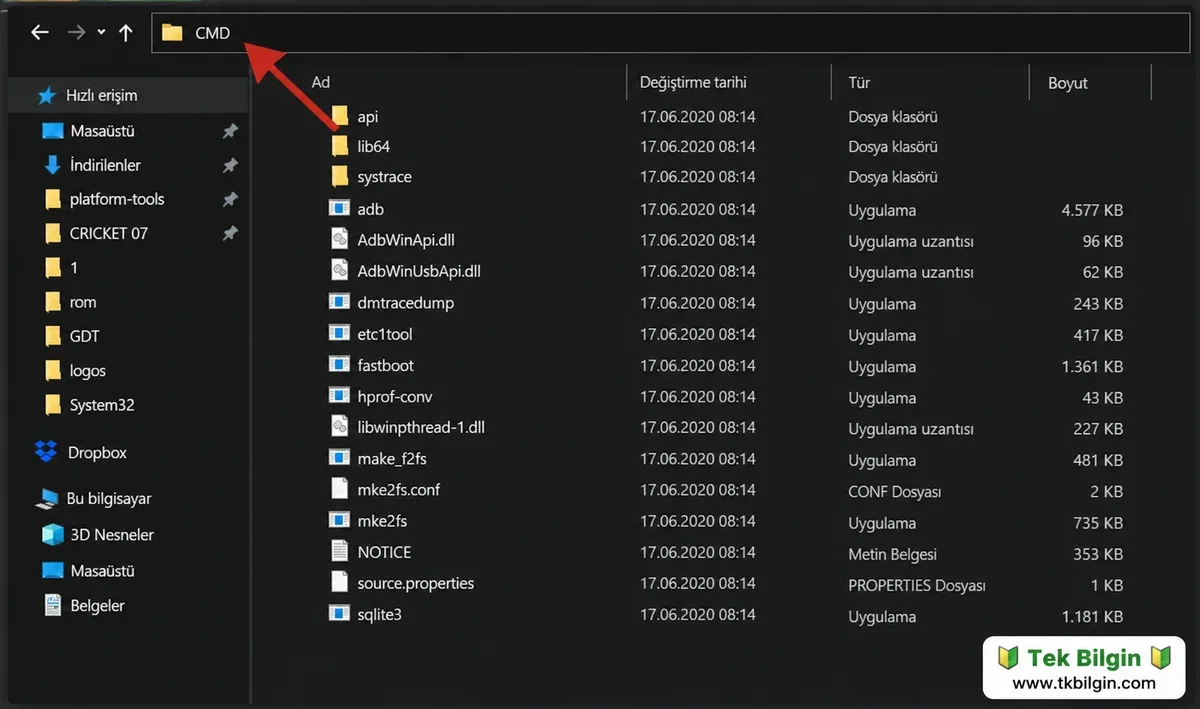The height and width of the screenshot is (709, 1200).
Task: Select source.properties file icon
Action: coord(340,583)
